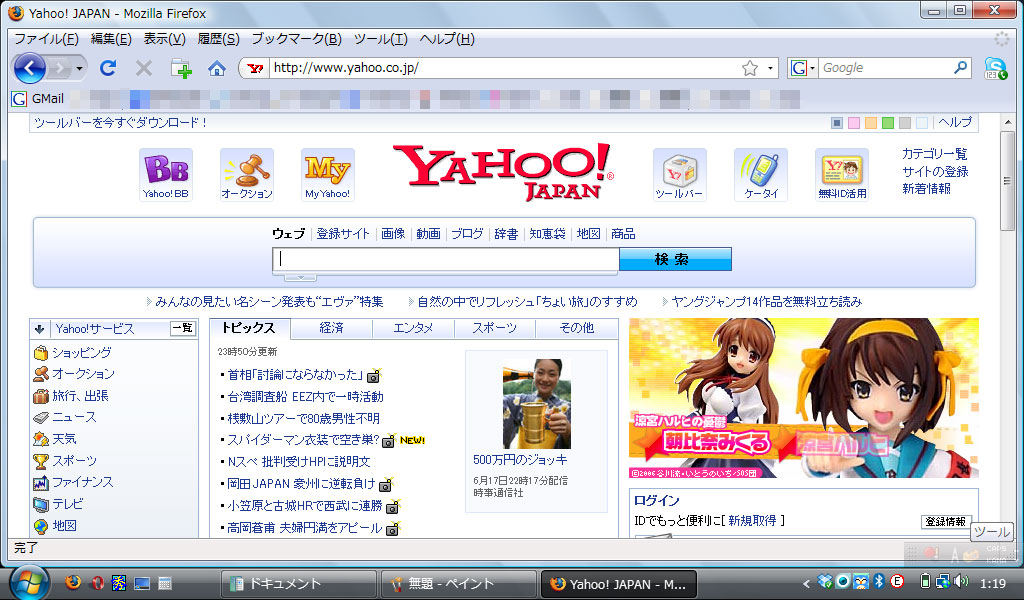Click the vertical page scrollbar thumb
The image size is (1024, 600).
pos(1007,181)
